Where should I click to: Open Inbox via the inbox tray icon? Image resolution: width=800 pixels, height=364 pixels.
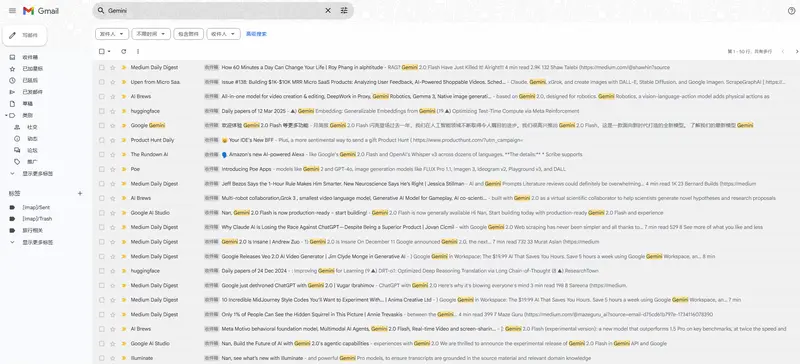coord(12,57)
